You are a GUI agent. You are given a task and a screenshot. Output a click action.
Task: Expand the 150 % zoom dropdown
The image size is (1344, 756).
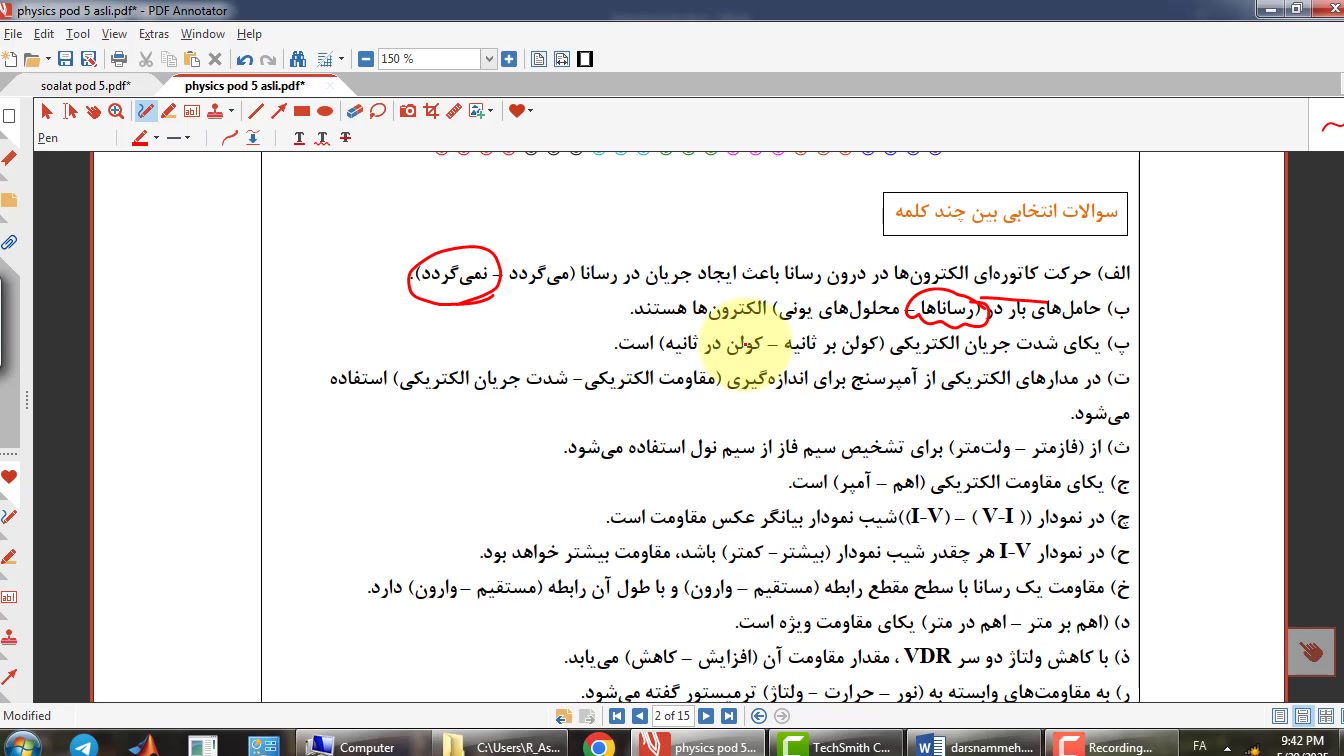489,59
